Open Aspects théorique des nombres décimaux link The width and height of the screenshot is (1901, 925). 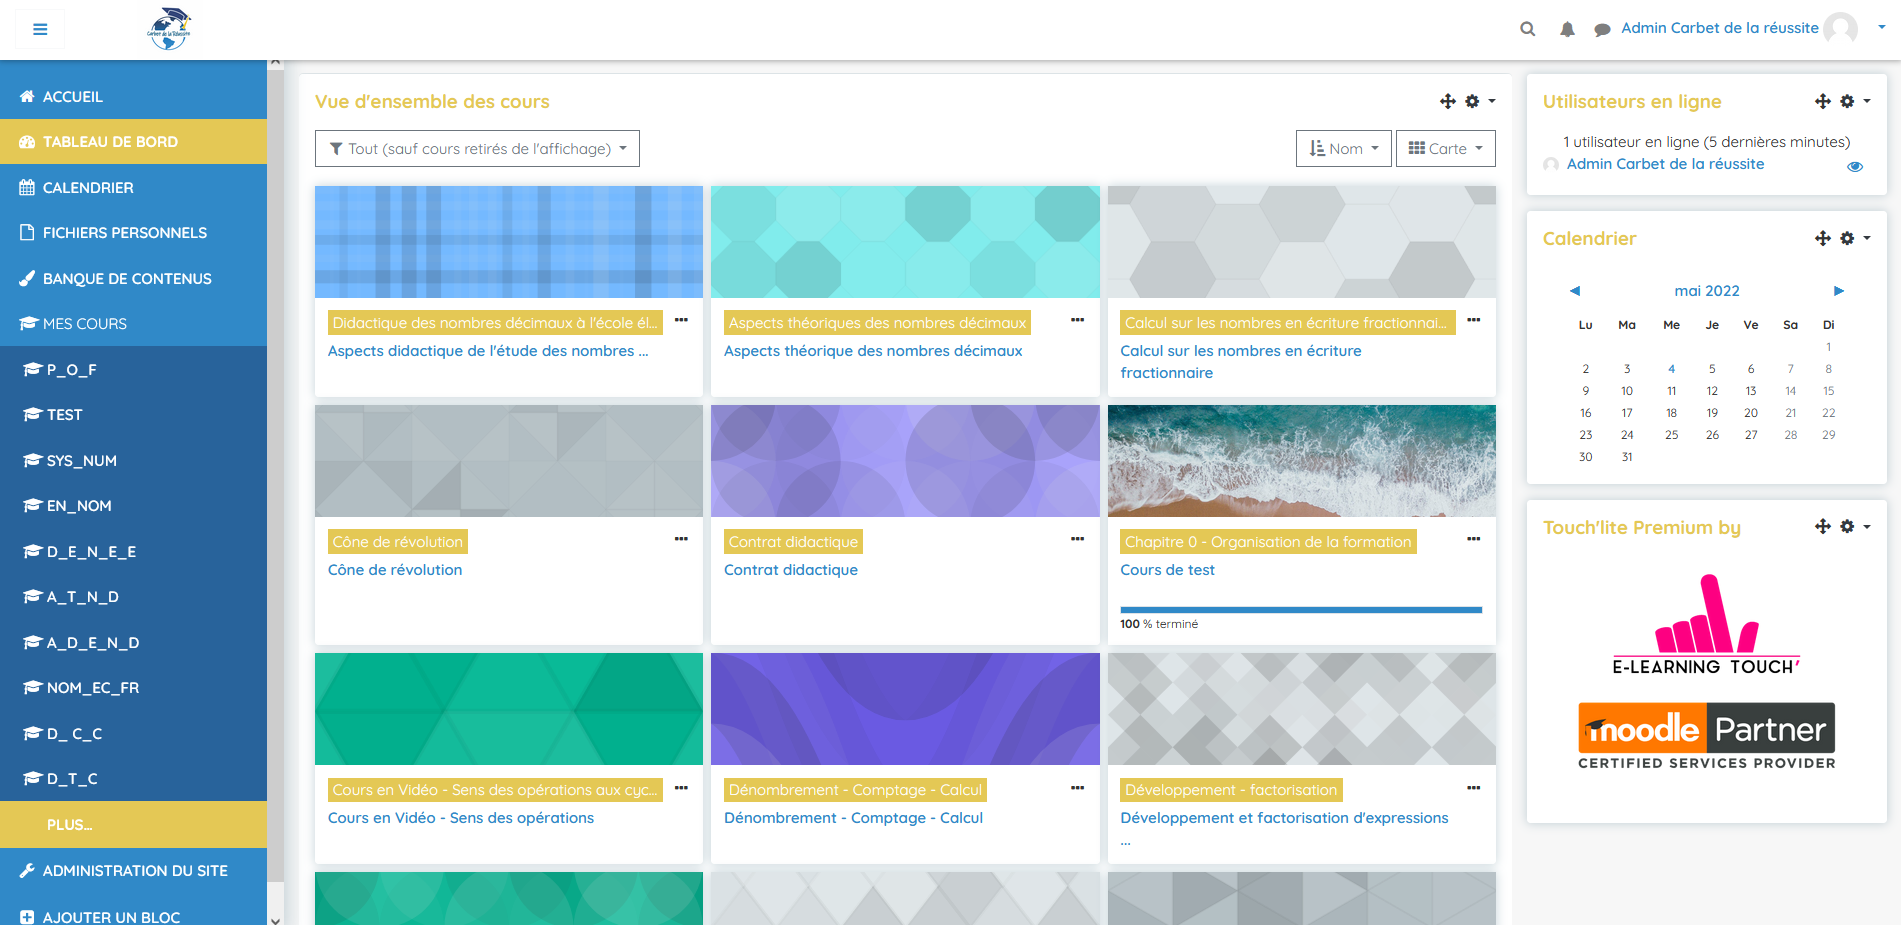click(873, 351)
